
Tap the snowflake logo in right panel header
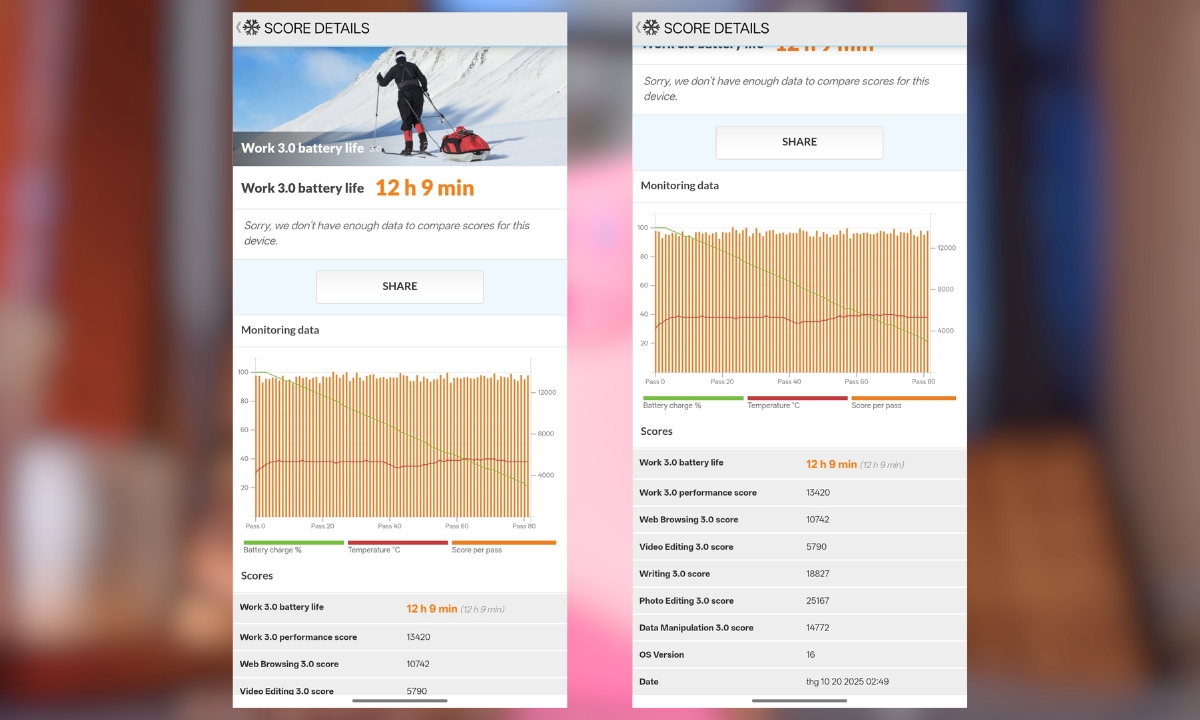click(651, 28)
